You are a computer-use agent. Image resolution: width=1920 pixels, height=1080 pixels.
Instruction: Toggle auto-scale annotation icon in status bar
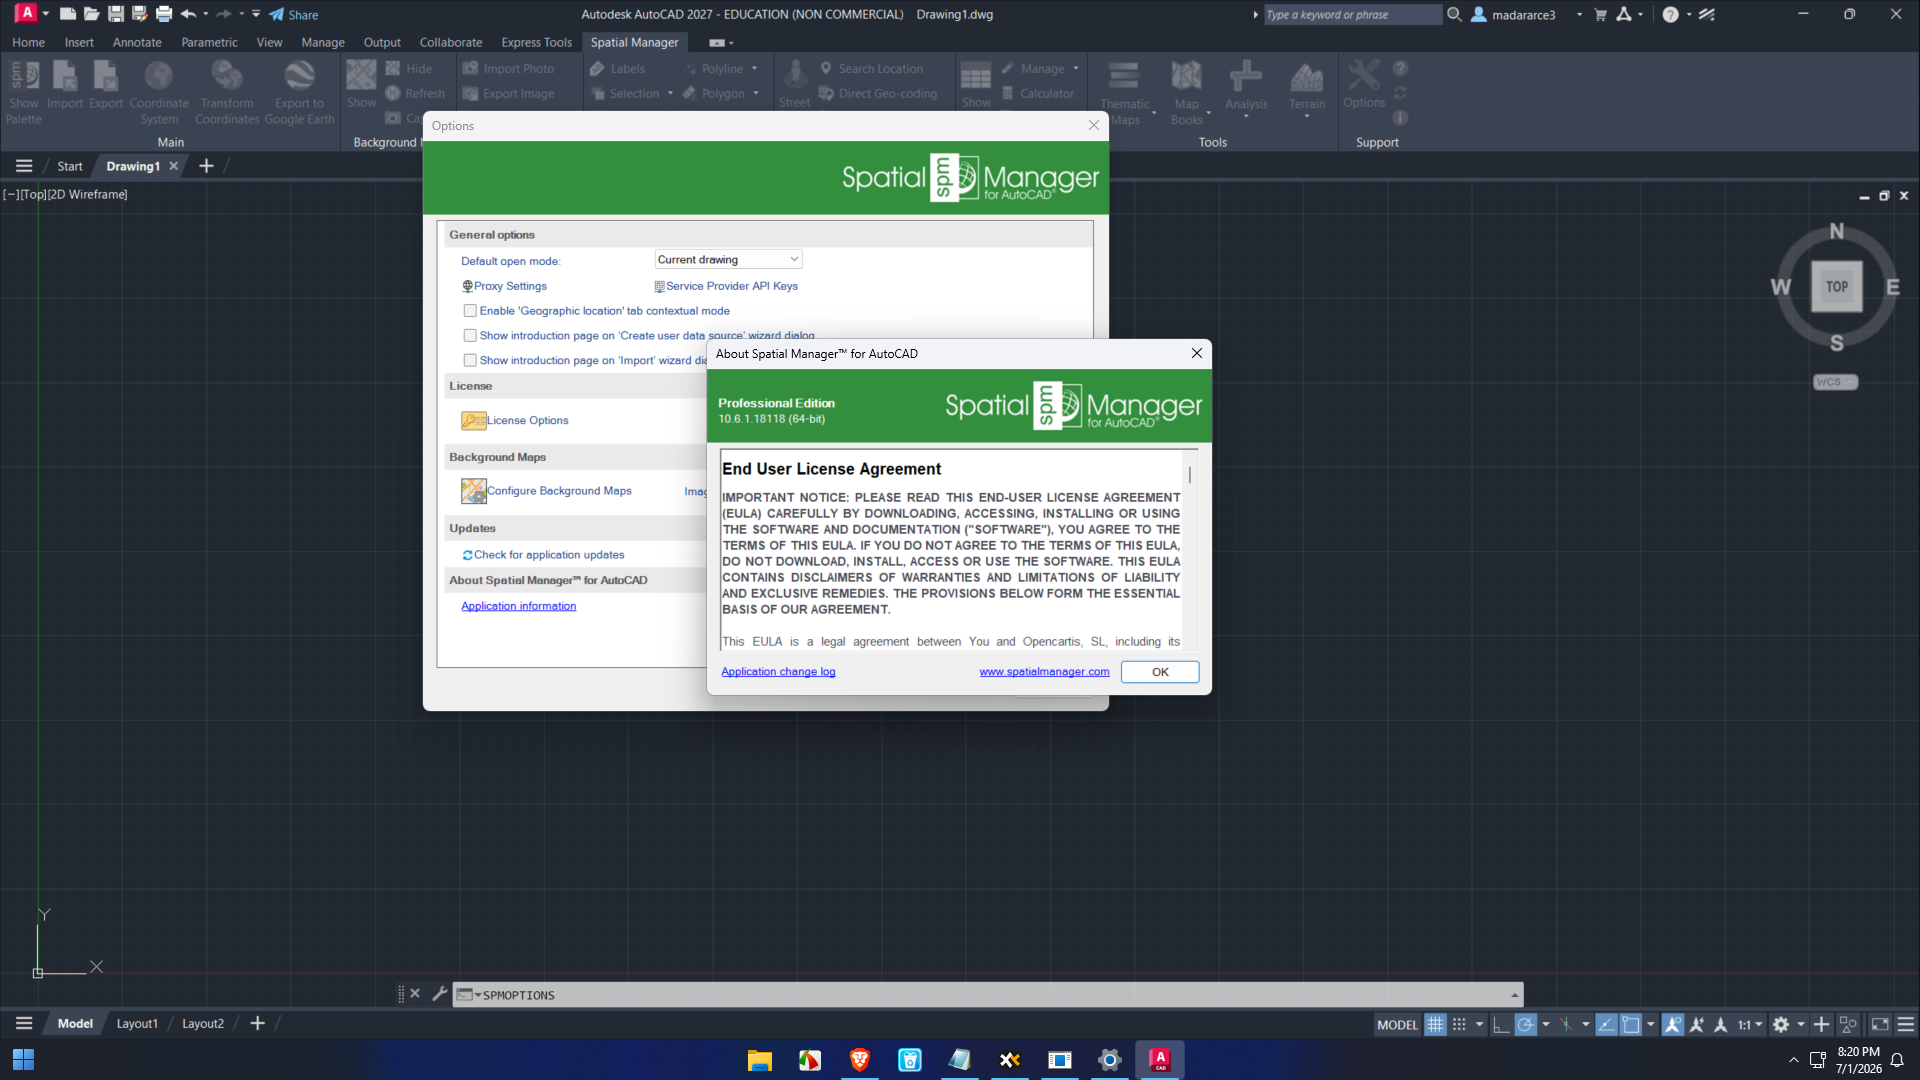[x=1697, y=1024]
